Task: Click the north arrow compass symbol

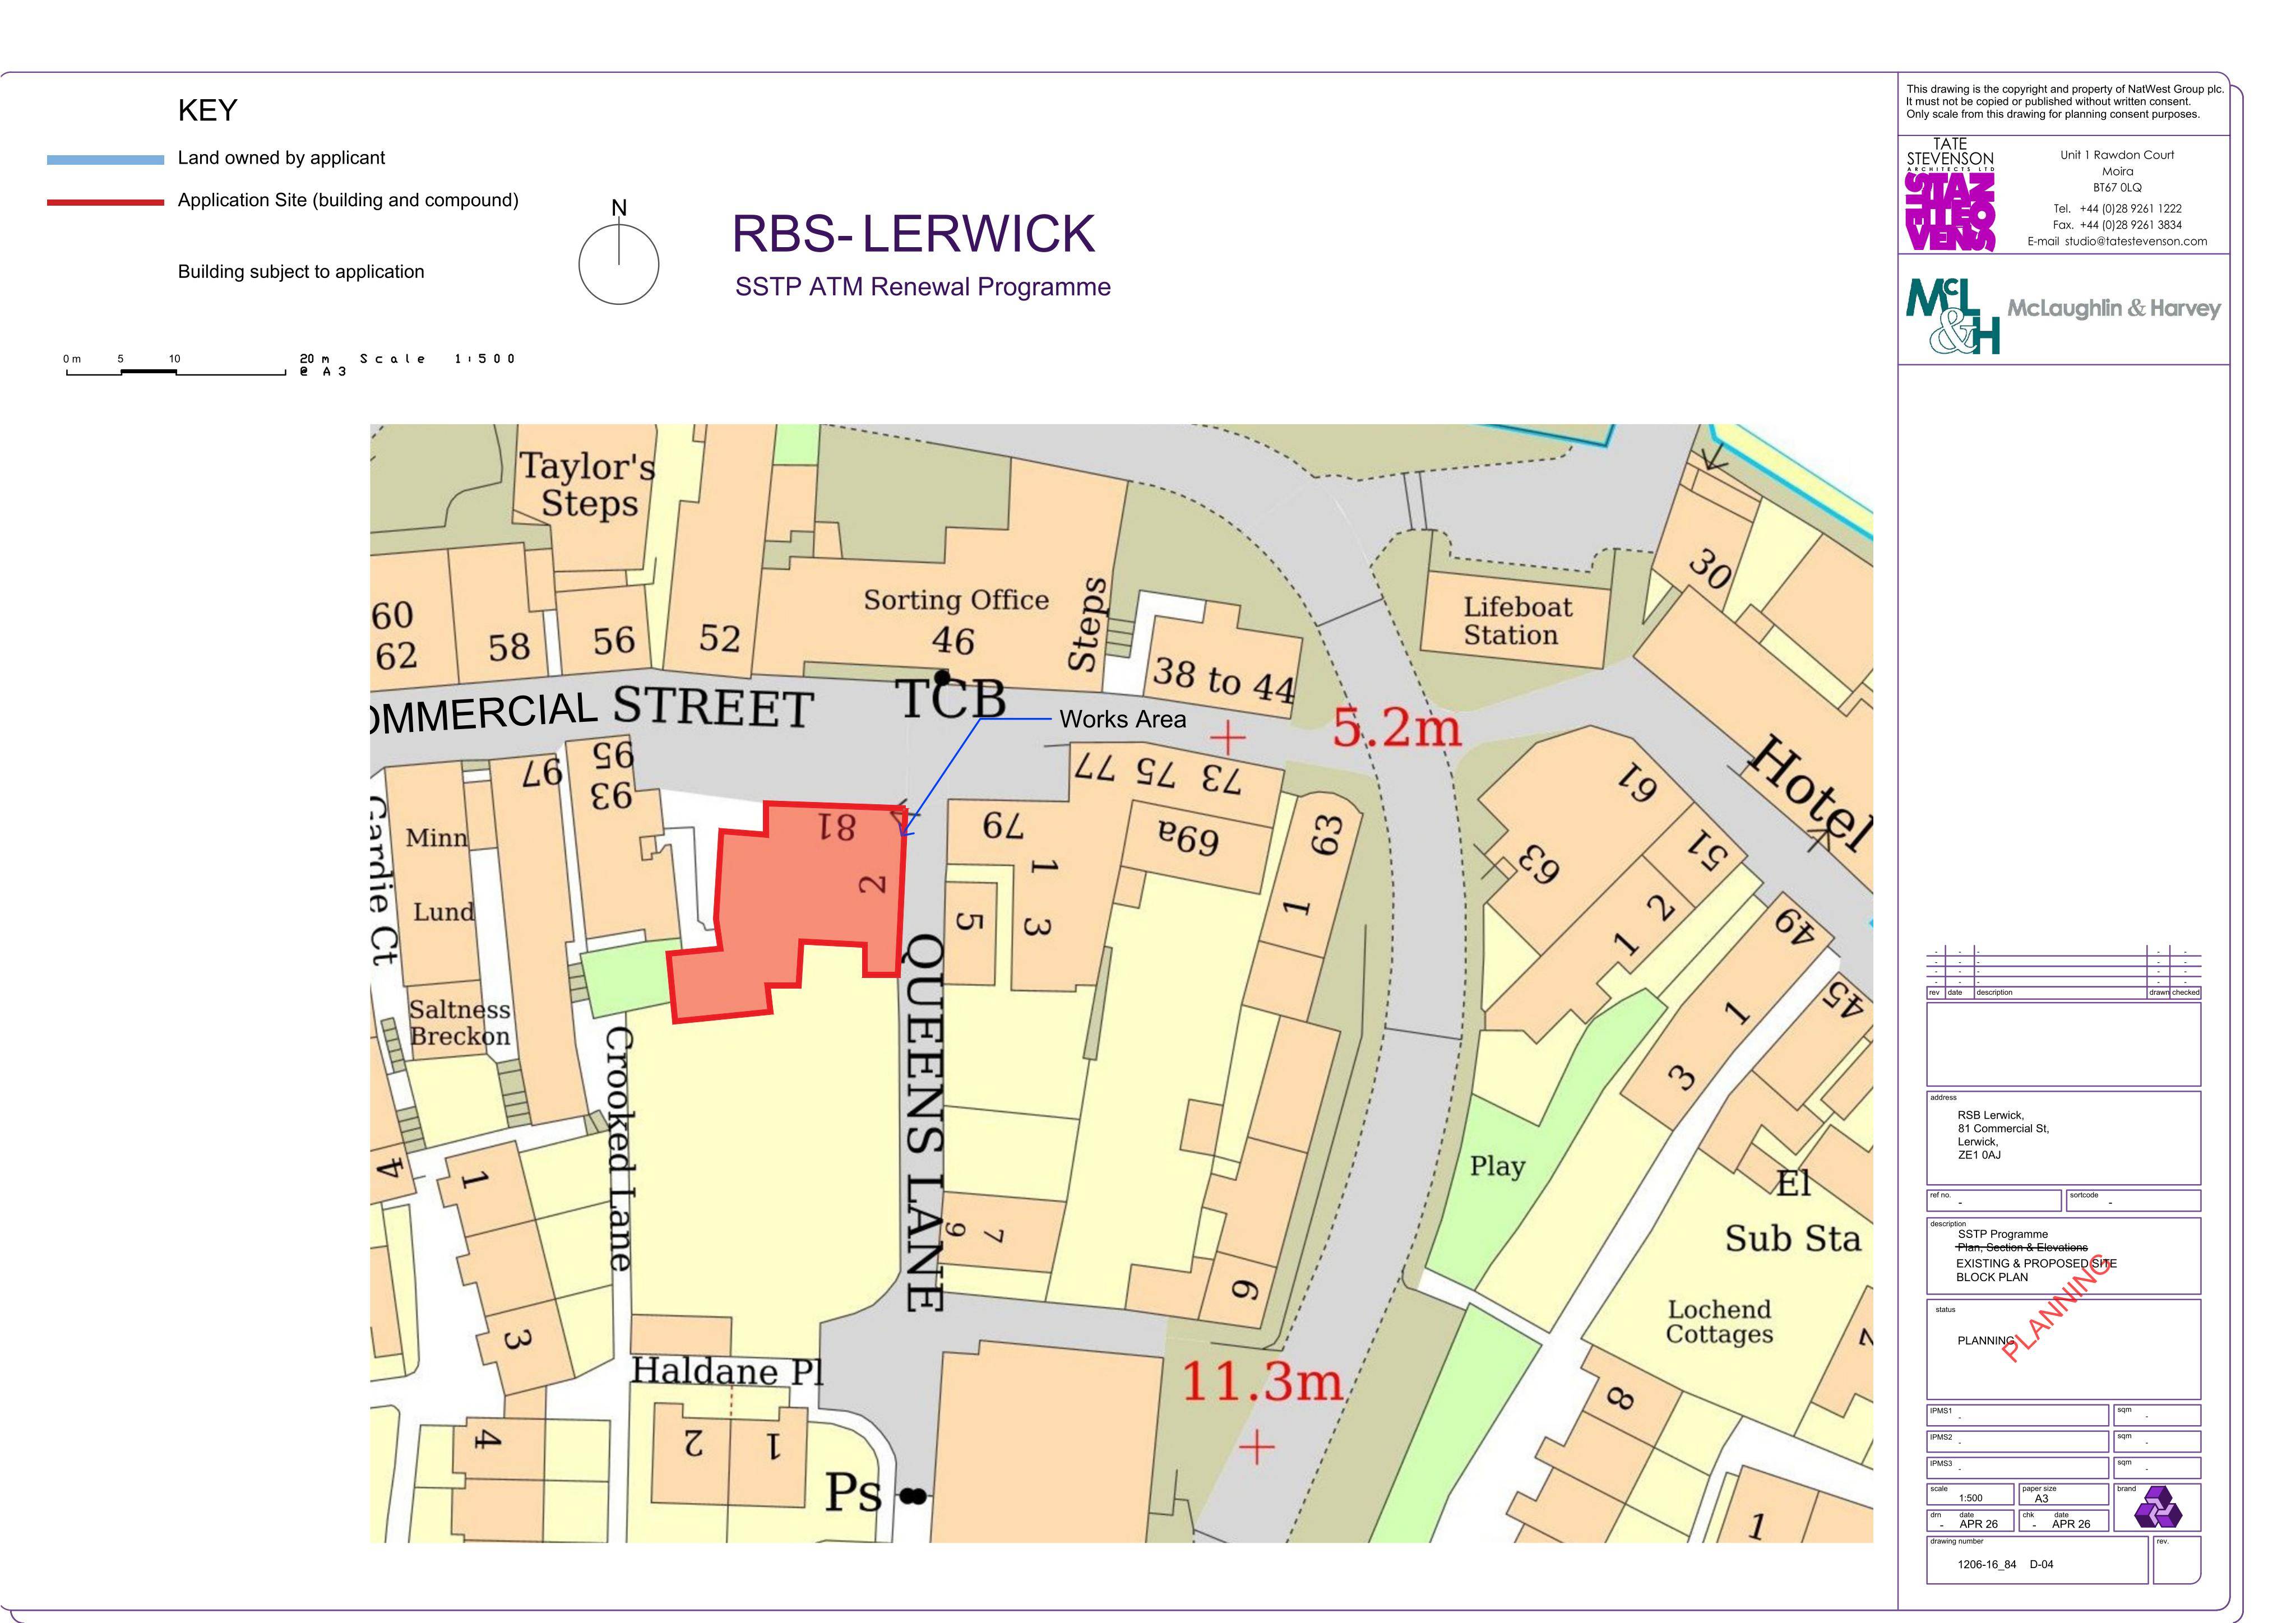Action: [x=618, y=253]
